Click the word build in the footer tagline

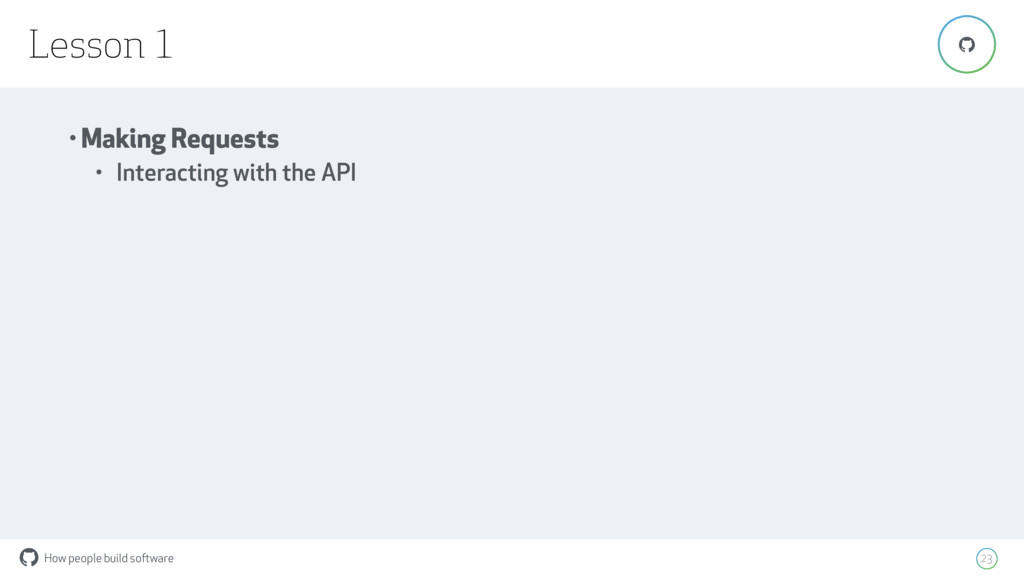coord(116,558)
